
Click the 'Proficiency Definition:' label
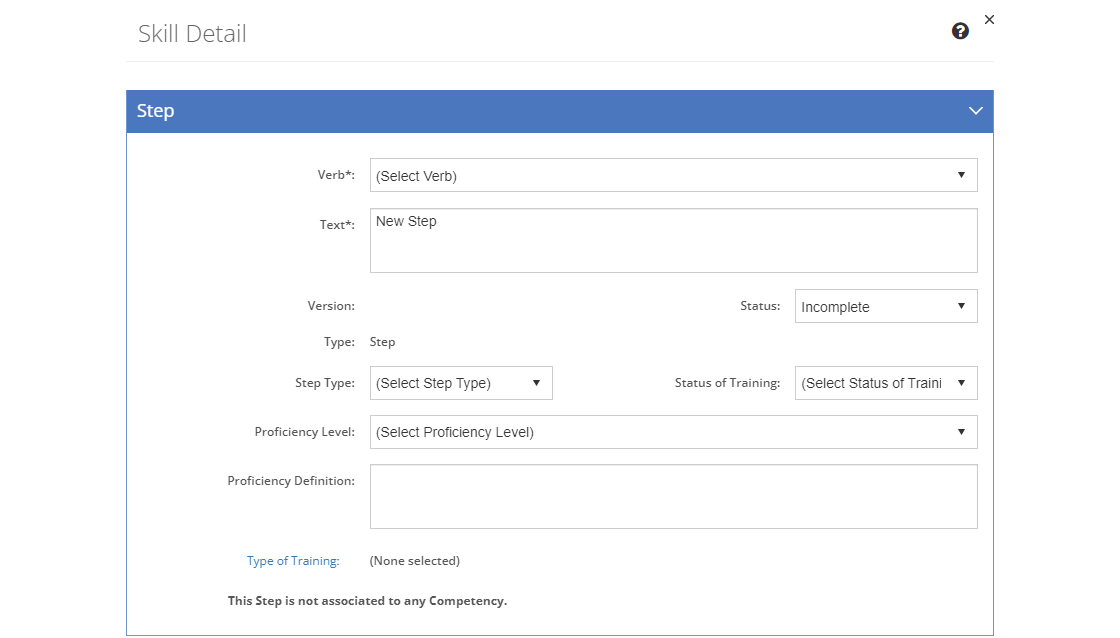[x=291, y=481]
